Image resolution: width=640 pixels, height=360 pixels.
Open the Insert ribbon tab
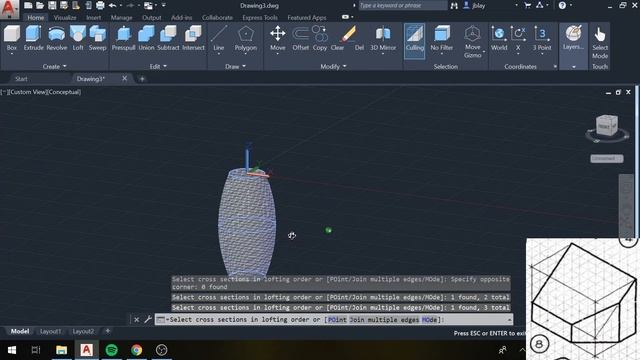point(93,18)
